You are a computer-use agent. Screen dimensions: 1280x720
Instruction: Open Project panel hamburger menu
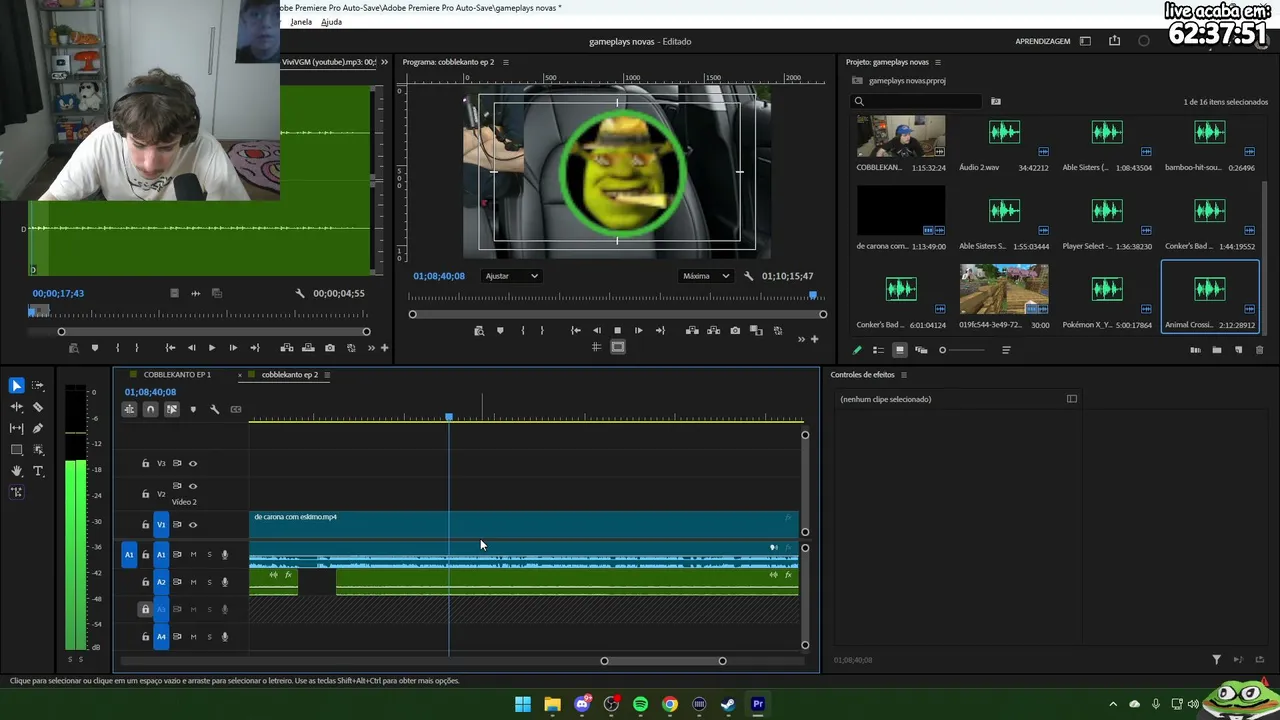click(938, 62)
